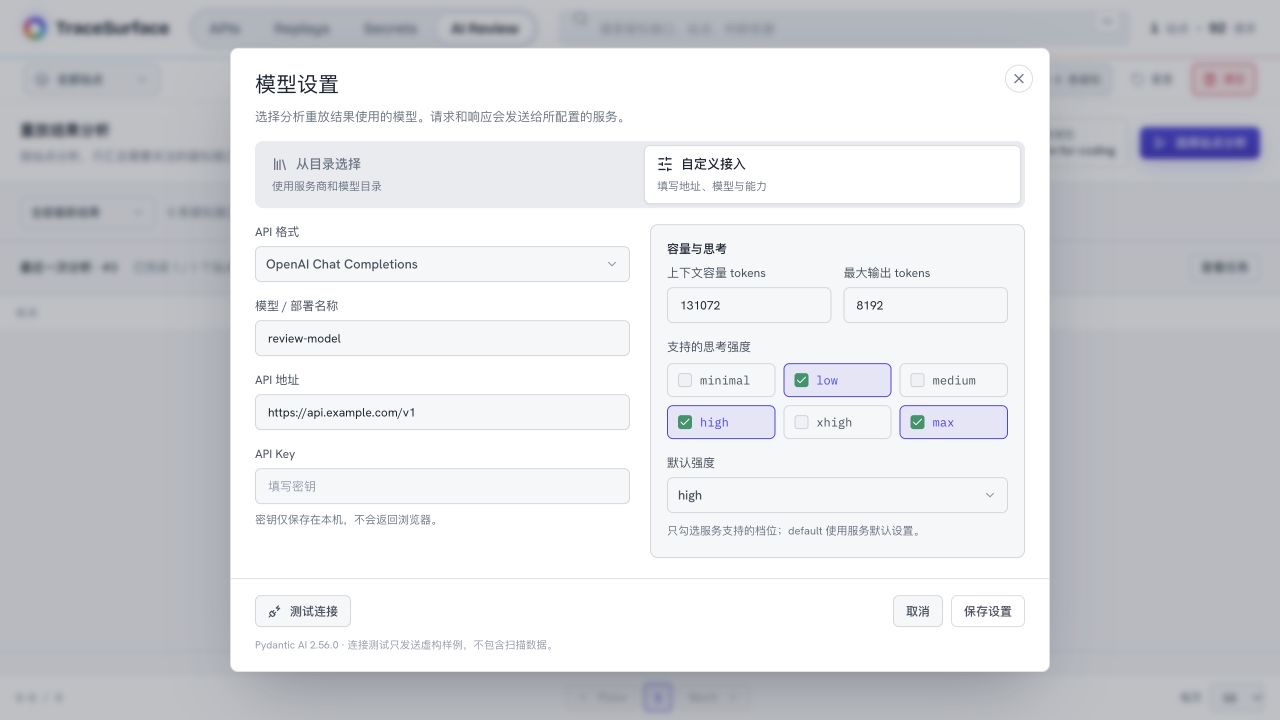Click the TraceSurface logo in the background header
The width and height of the screenshot is (1280, 720).
[96, 28]
